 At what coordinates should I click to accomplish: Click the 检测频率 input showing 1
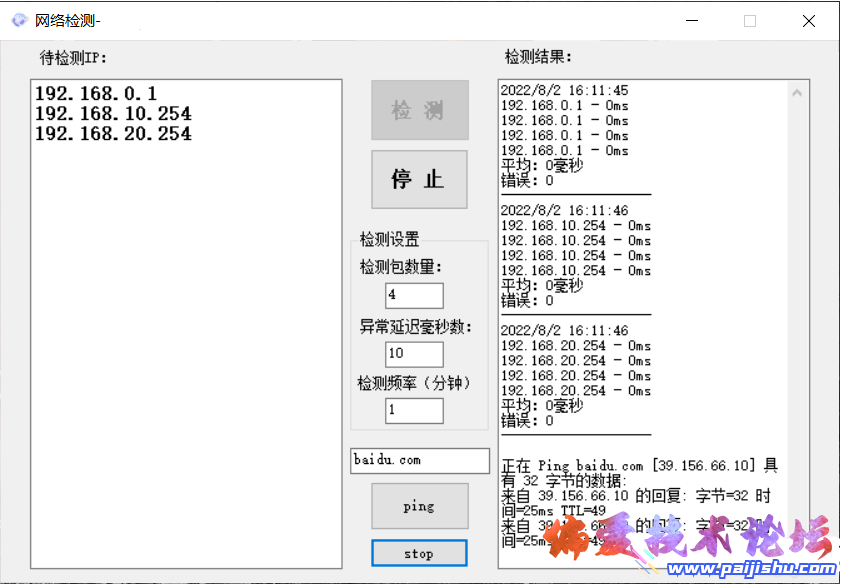(413, 410)
